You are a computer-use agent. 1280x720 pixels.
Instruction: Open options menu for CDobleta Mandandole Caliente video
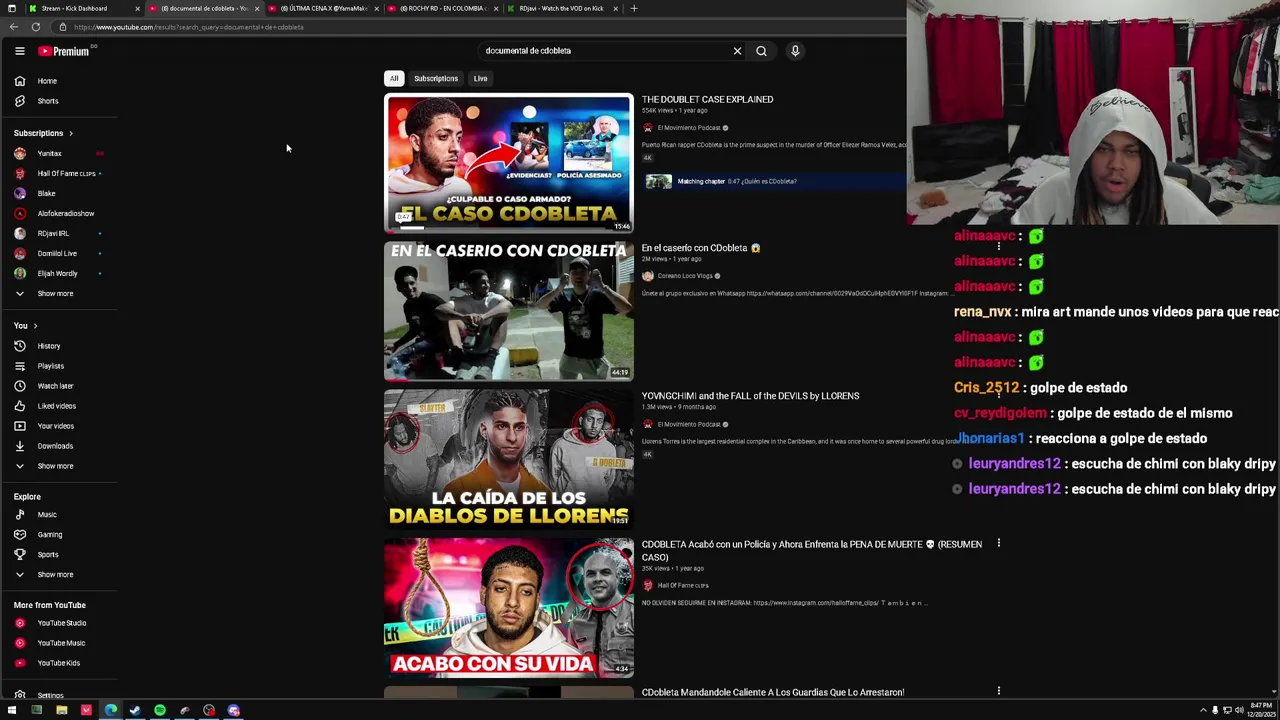point(998,691)
